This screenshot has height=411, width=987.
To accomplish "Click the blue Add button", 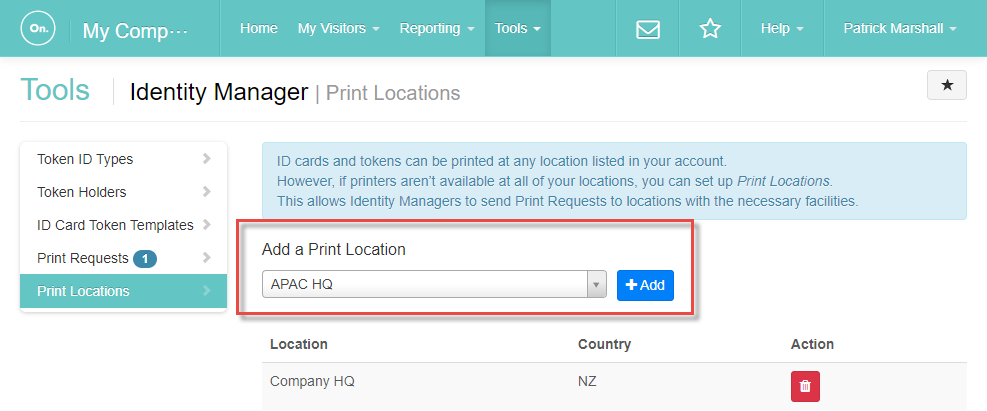I will (x=645, y=285).
